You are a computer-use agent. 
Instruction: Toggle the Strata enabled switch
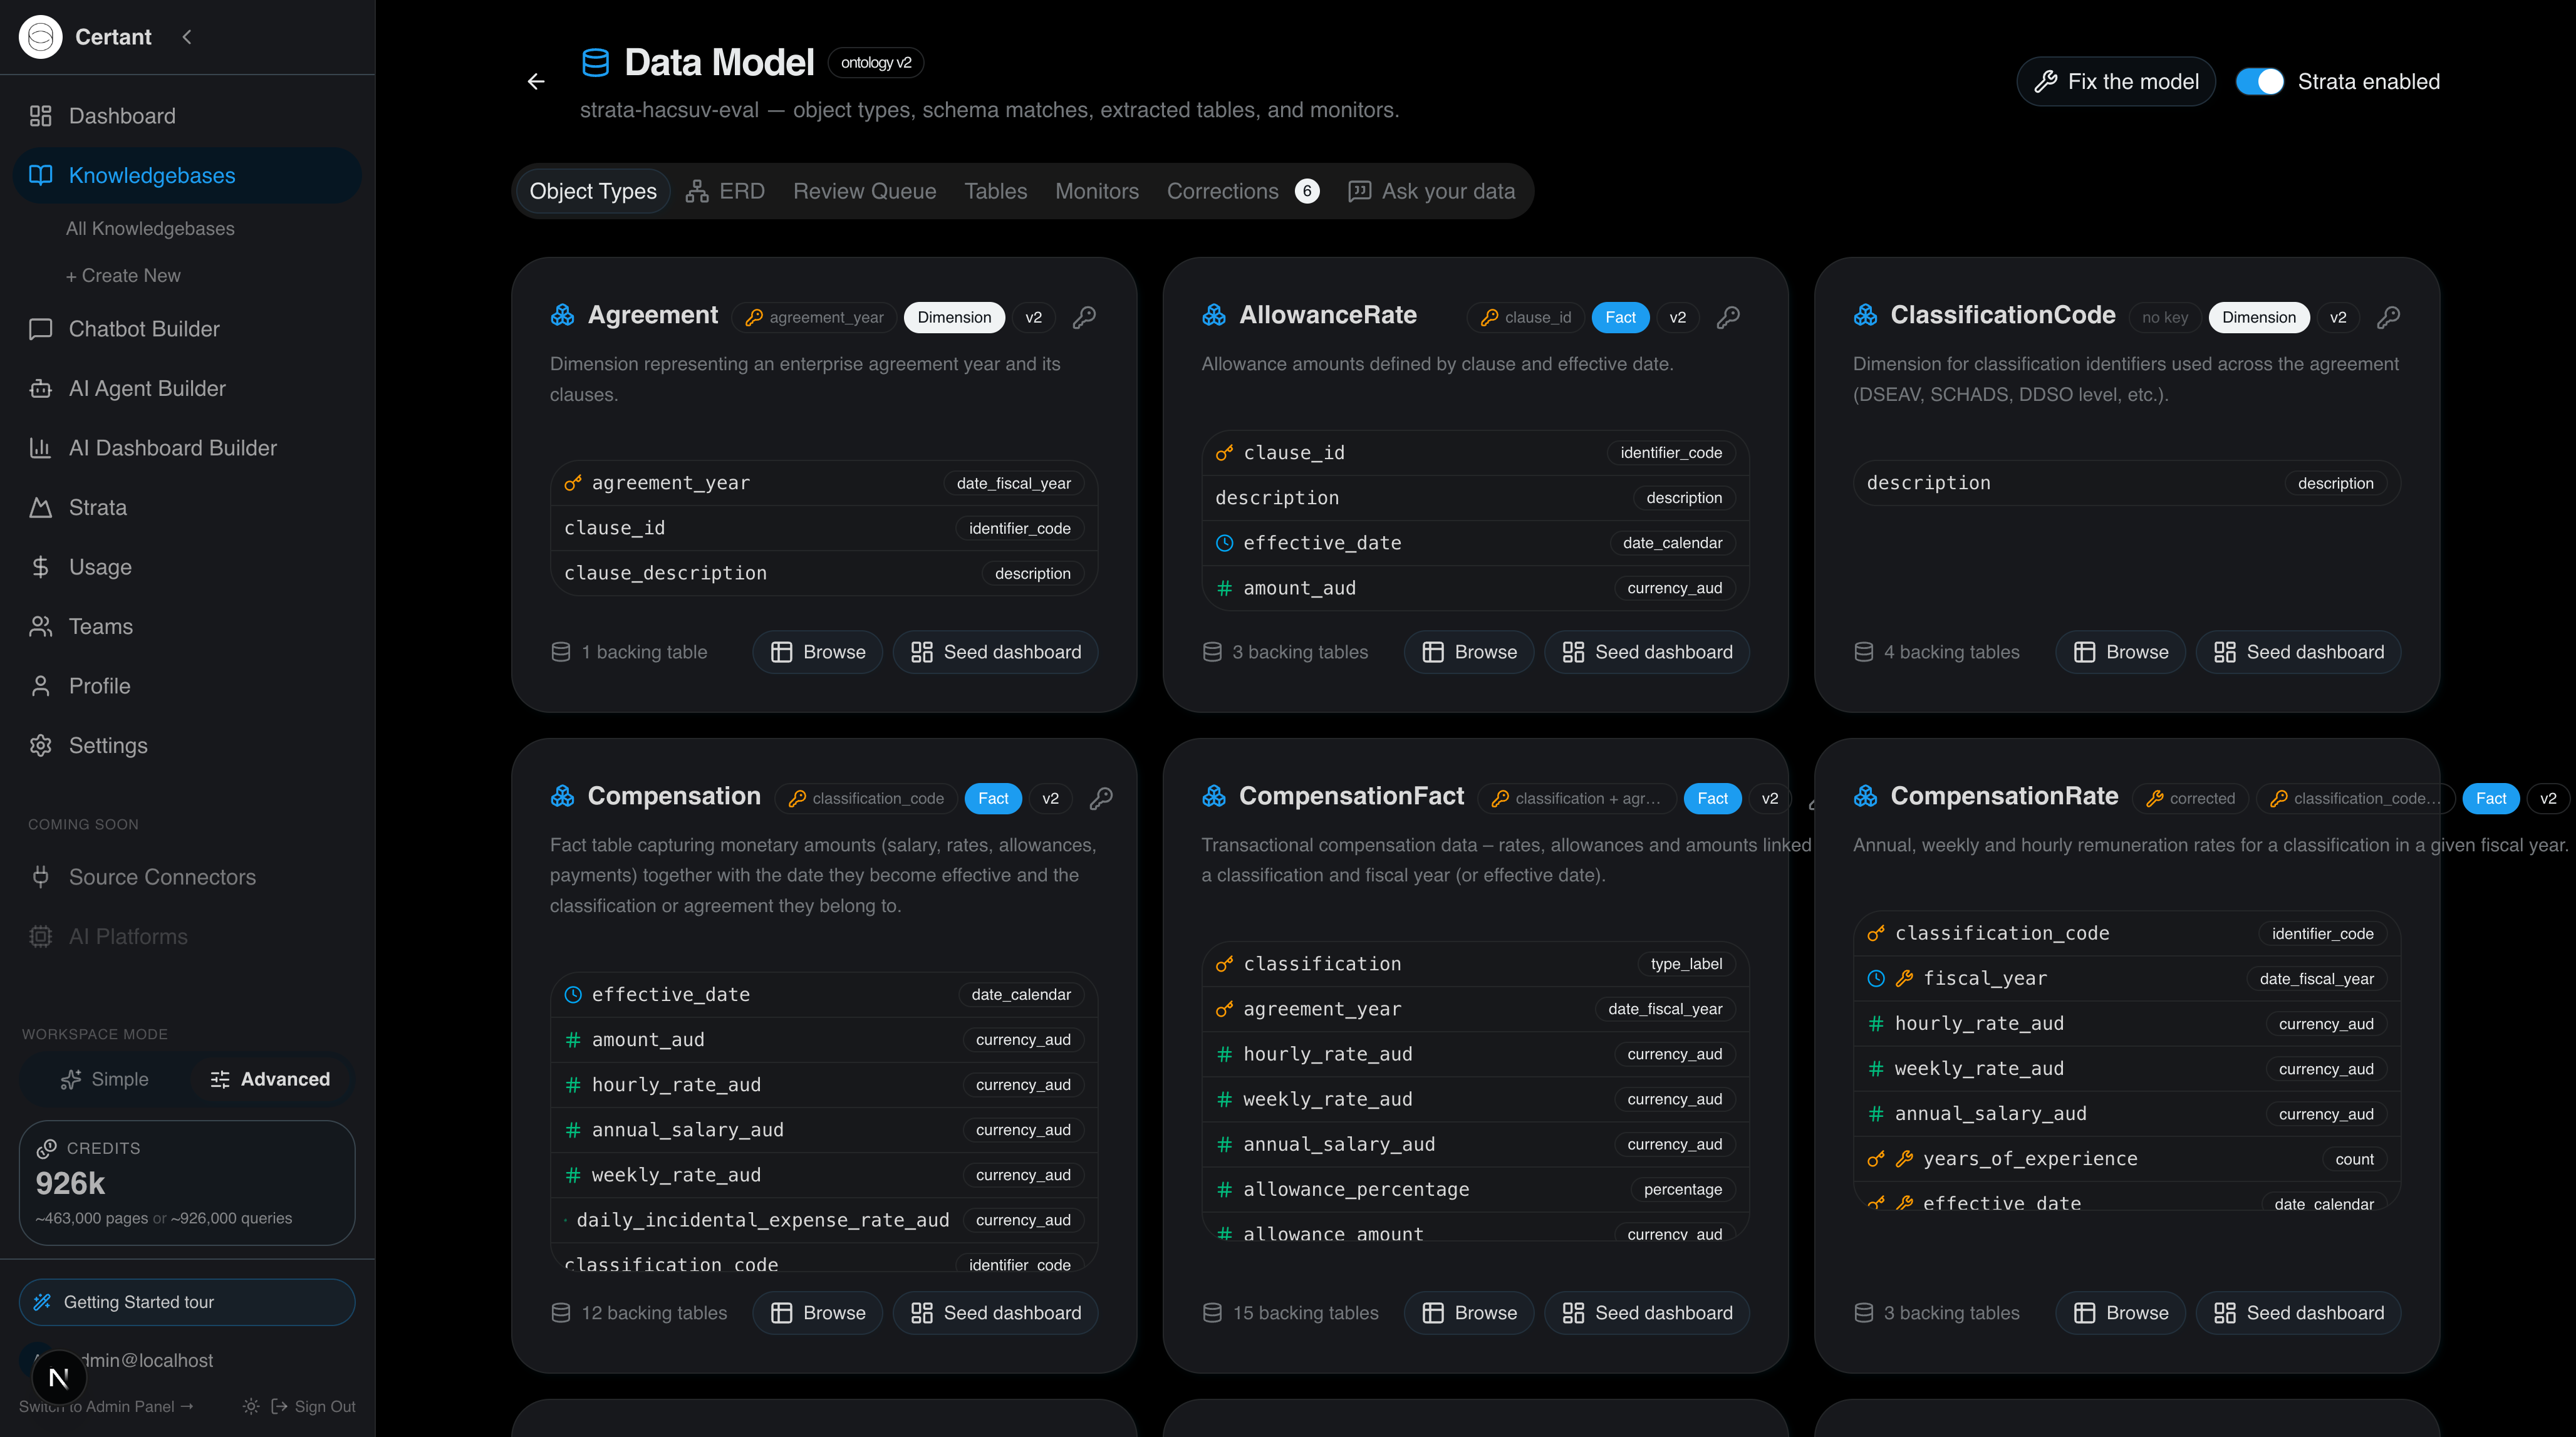[2259, 81]
